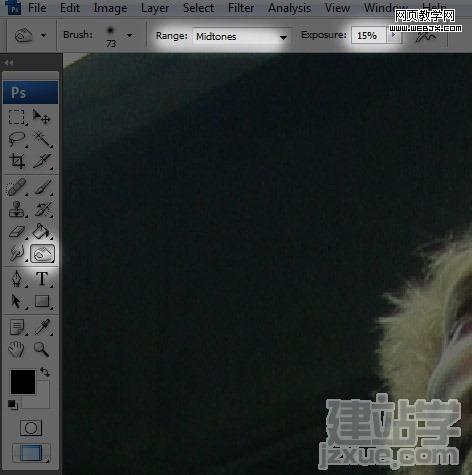The height and width of the screenshot is (475, 472).
Task: Open the View menu
Action: (x=337, y=8)
